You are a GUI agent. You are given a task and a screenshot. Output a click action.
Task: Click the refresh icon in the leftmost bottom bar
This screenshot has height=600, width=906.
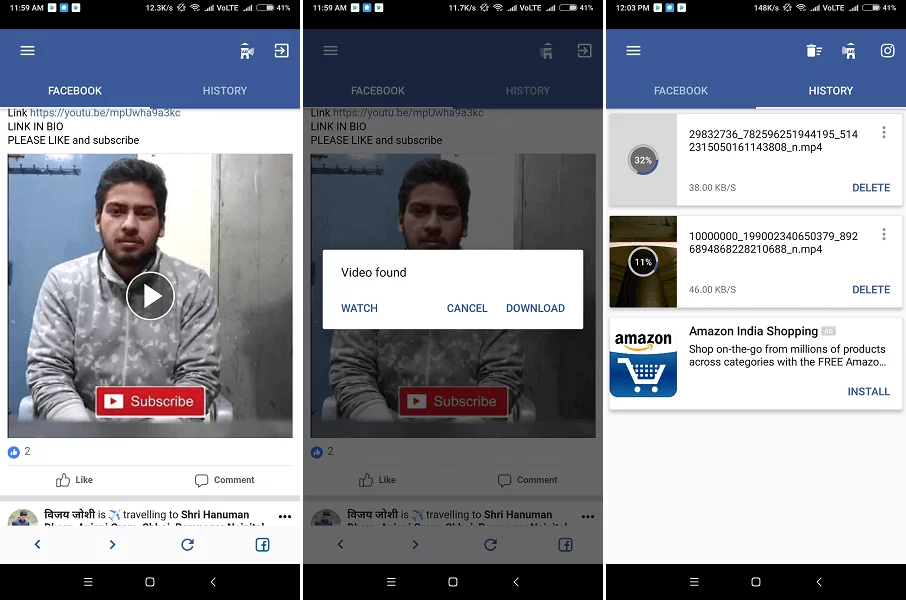tap(187, 545)
